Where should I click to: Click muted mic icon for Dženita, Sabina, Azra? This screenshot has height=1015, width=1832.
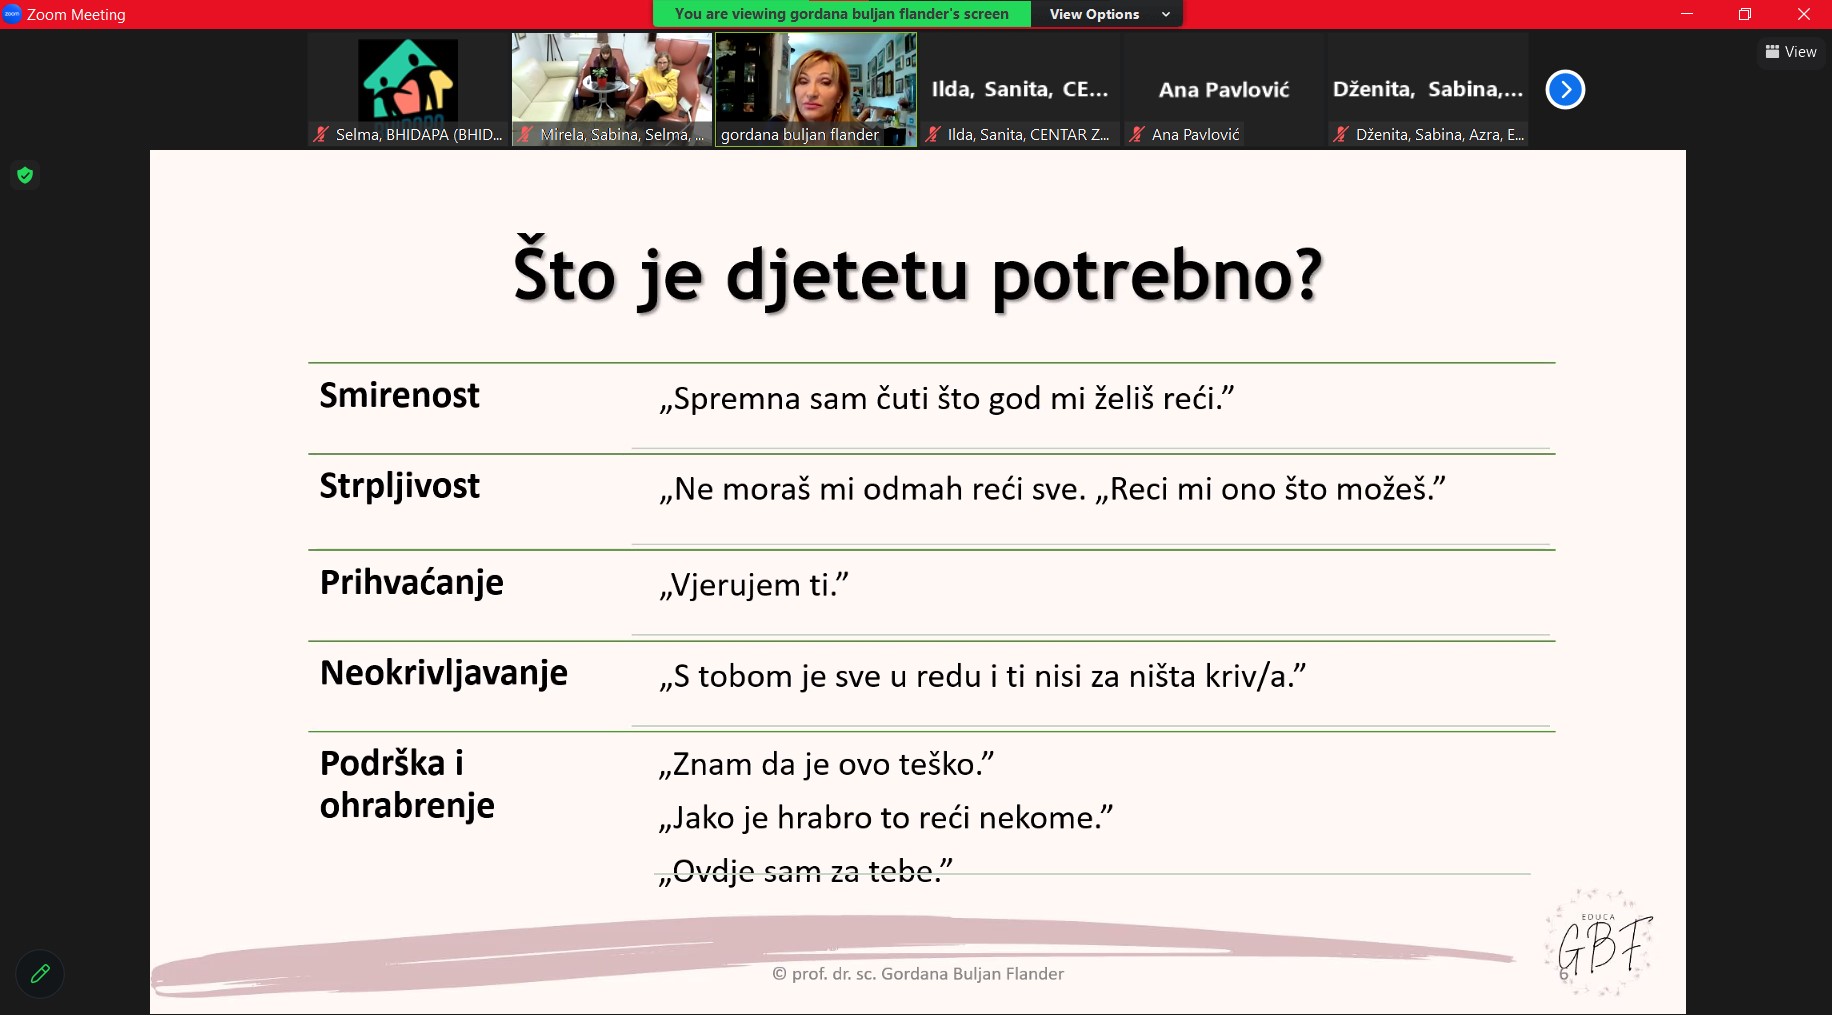coord(1341,134)
